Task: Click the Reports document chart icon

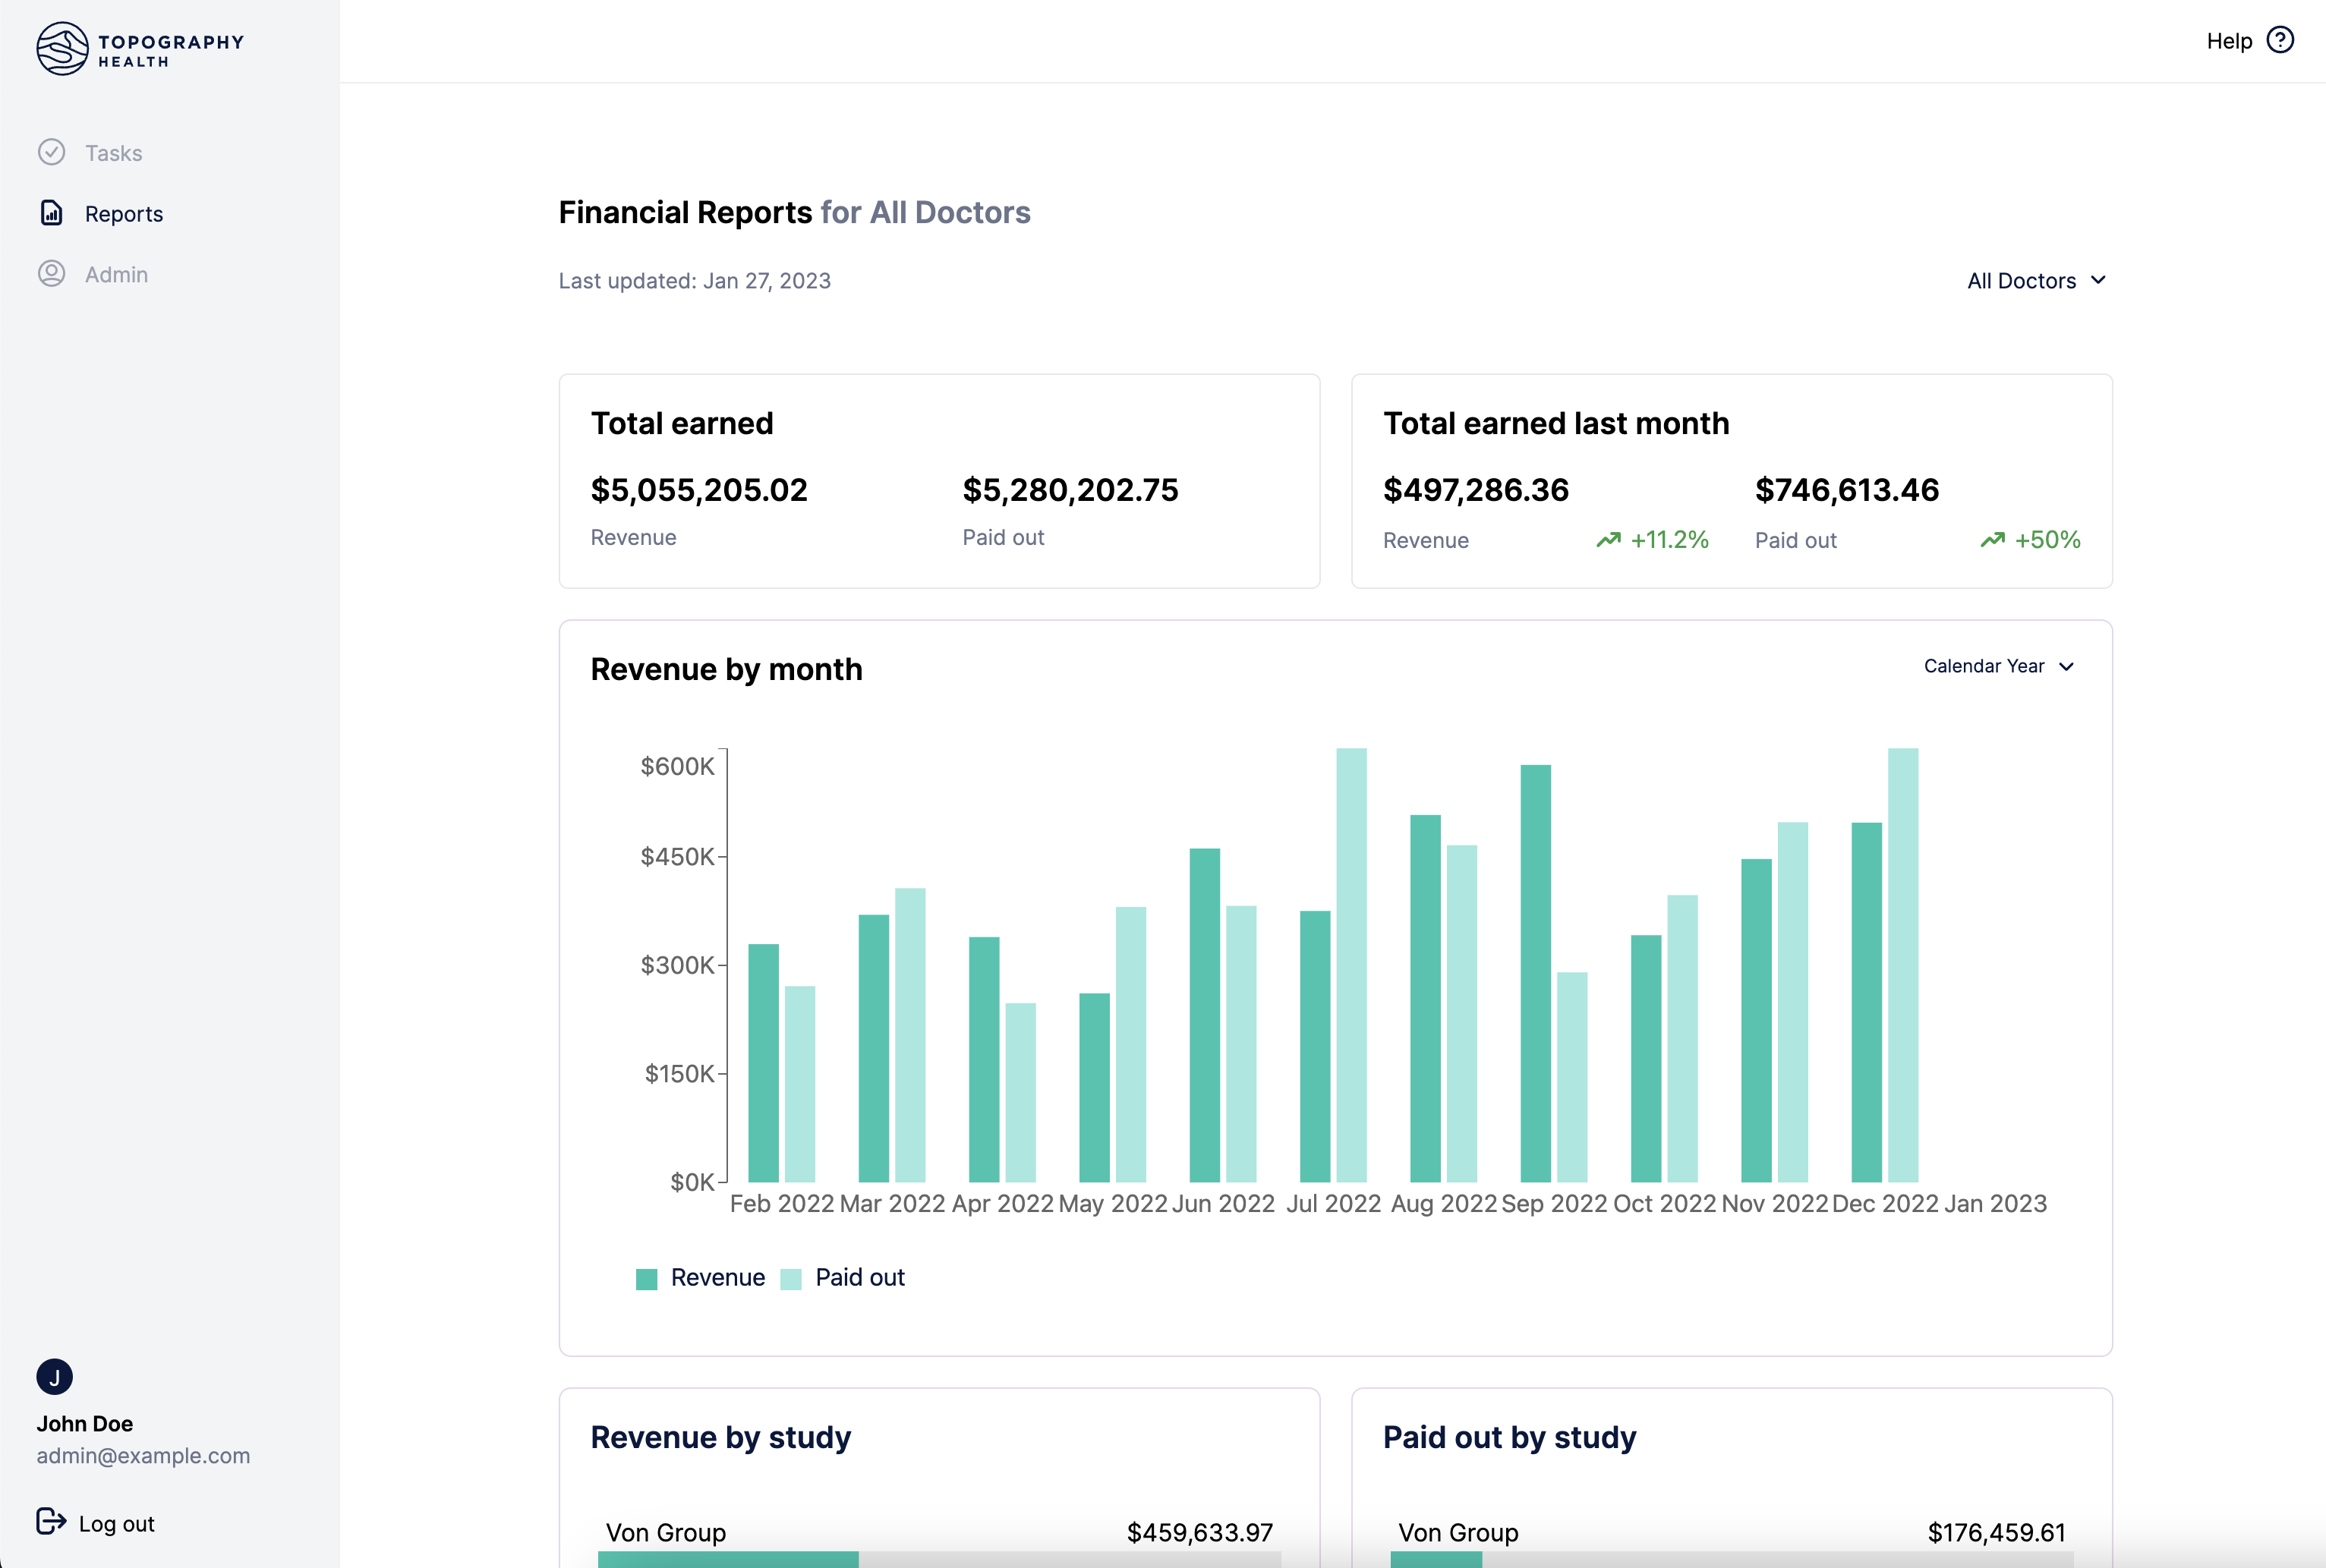Action: tap(52, 213)
